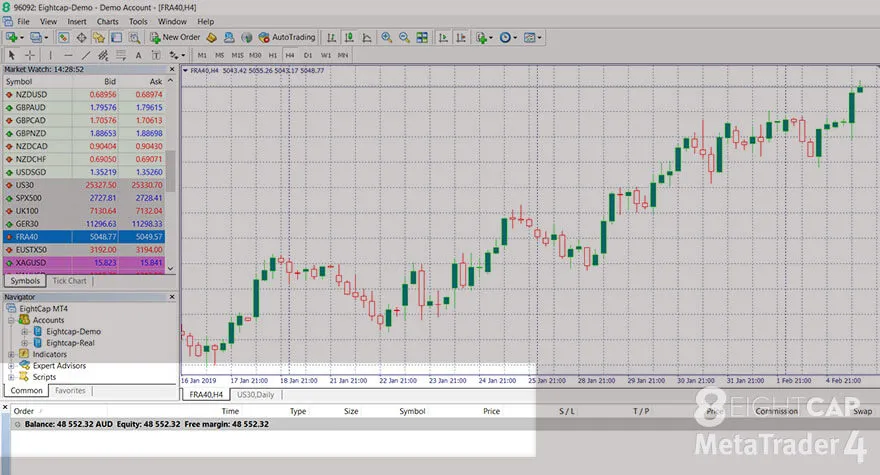This screenshot has height=475, width=880.
Task: Toggle the AutoTrading button
Action: (287, 38)
